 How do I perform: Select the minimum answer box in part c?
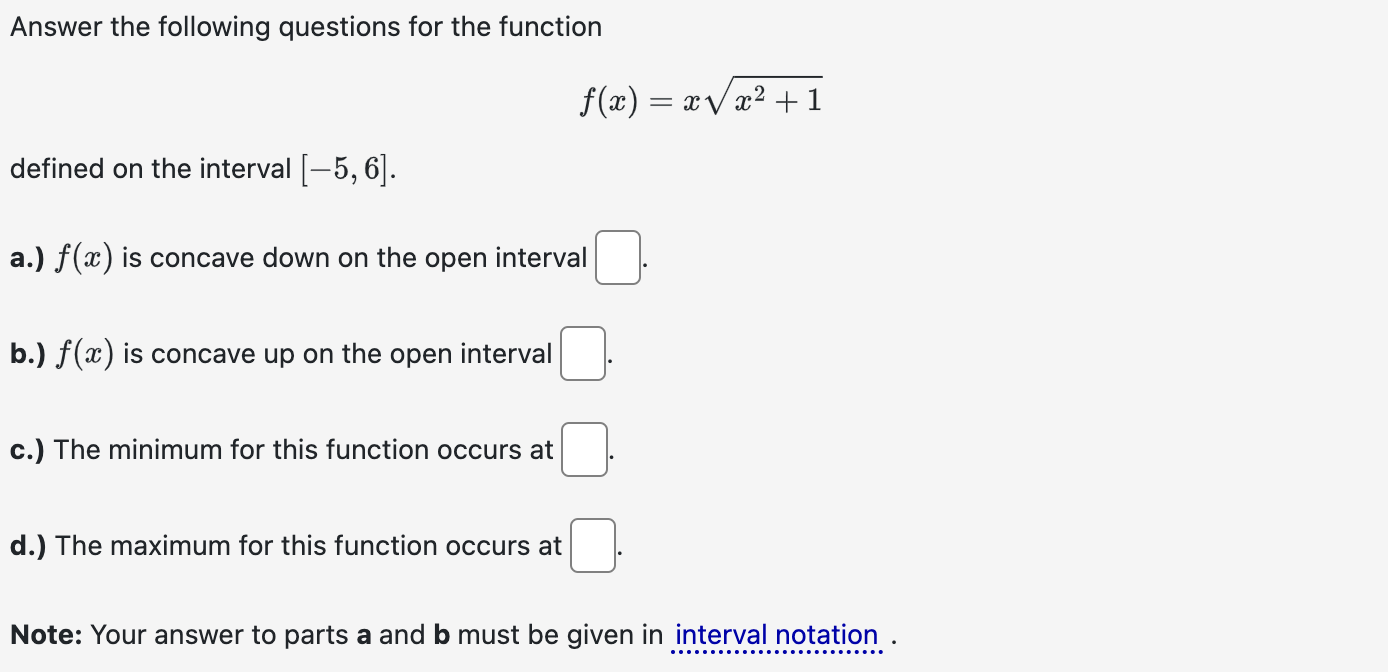(x=584, y=449)
